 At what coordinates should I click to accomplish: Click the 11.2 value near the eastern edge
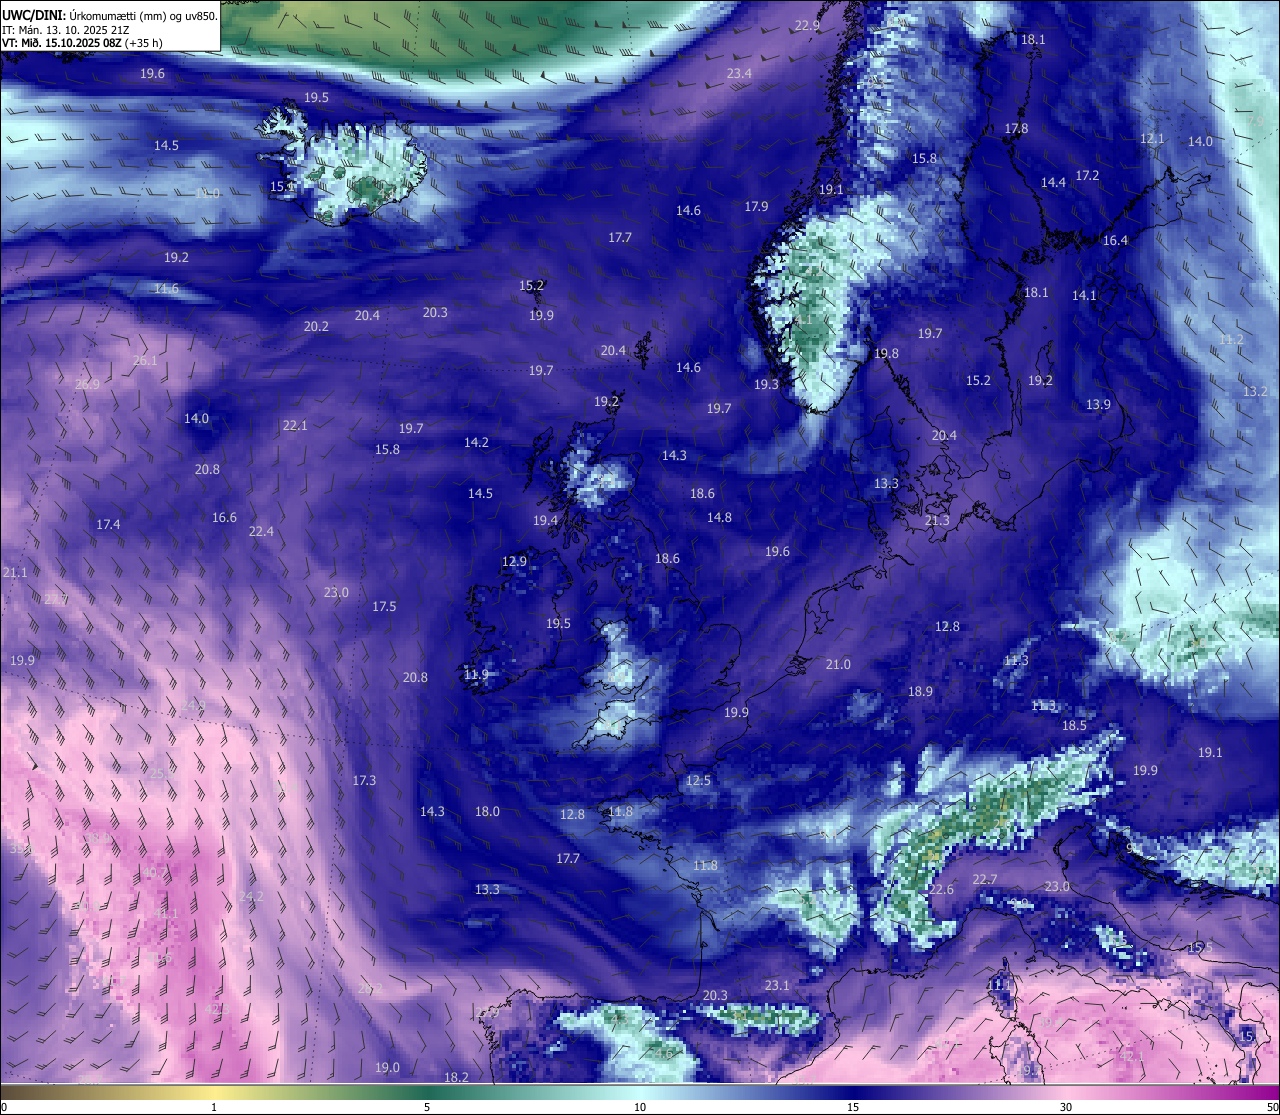[1231, 340]
